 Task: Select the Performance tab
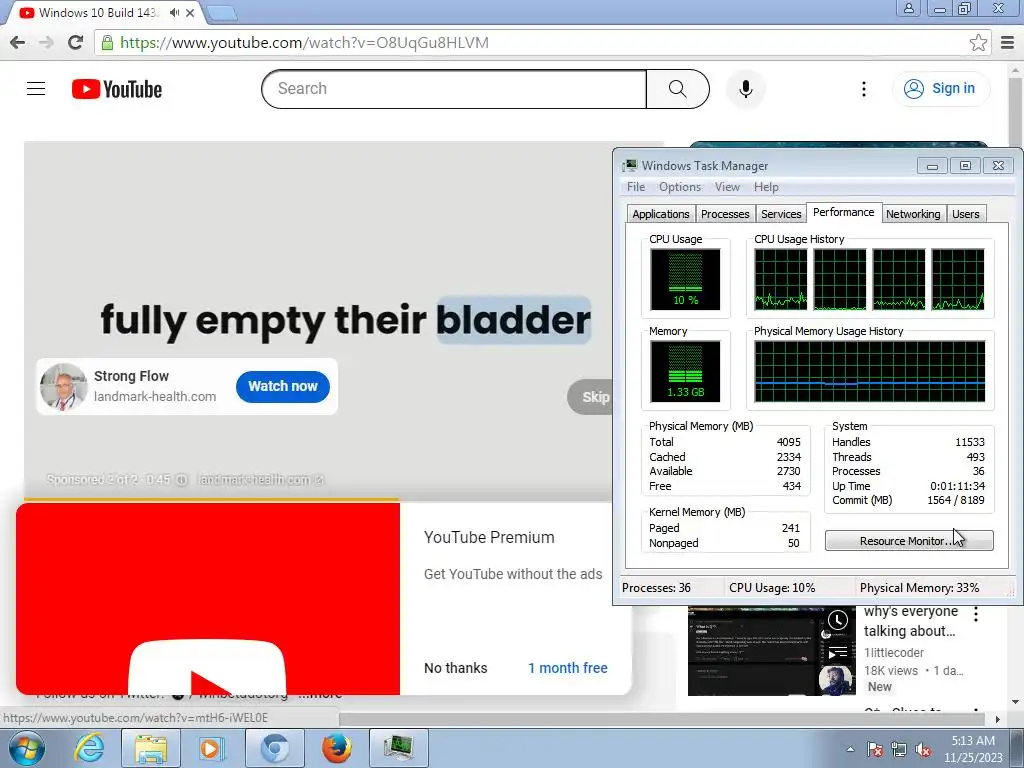point(843,212)
